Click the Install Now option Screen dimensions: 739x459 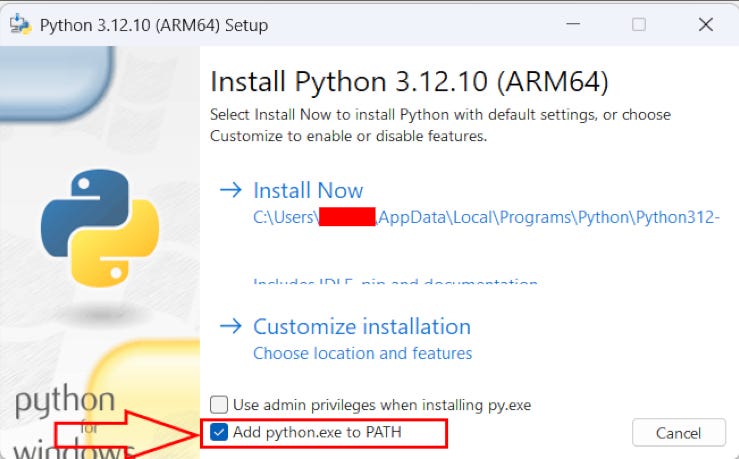(x=308, y=190)
